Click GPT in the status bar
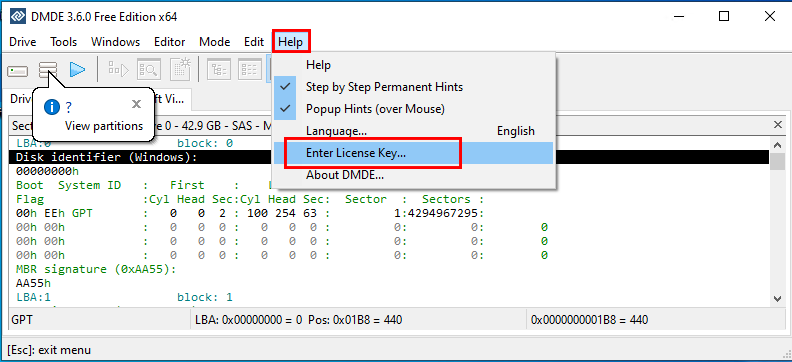This screenshot has width=792, height=362. [x=22, y=320]
